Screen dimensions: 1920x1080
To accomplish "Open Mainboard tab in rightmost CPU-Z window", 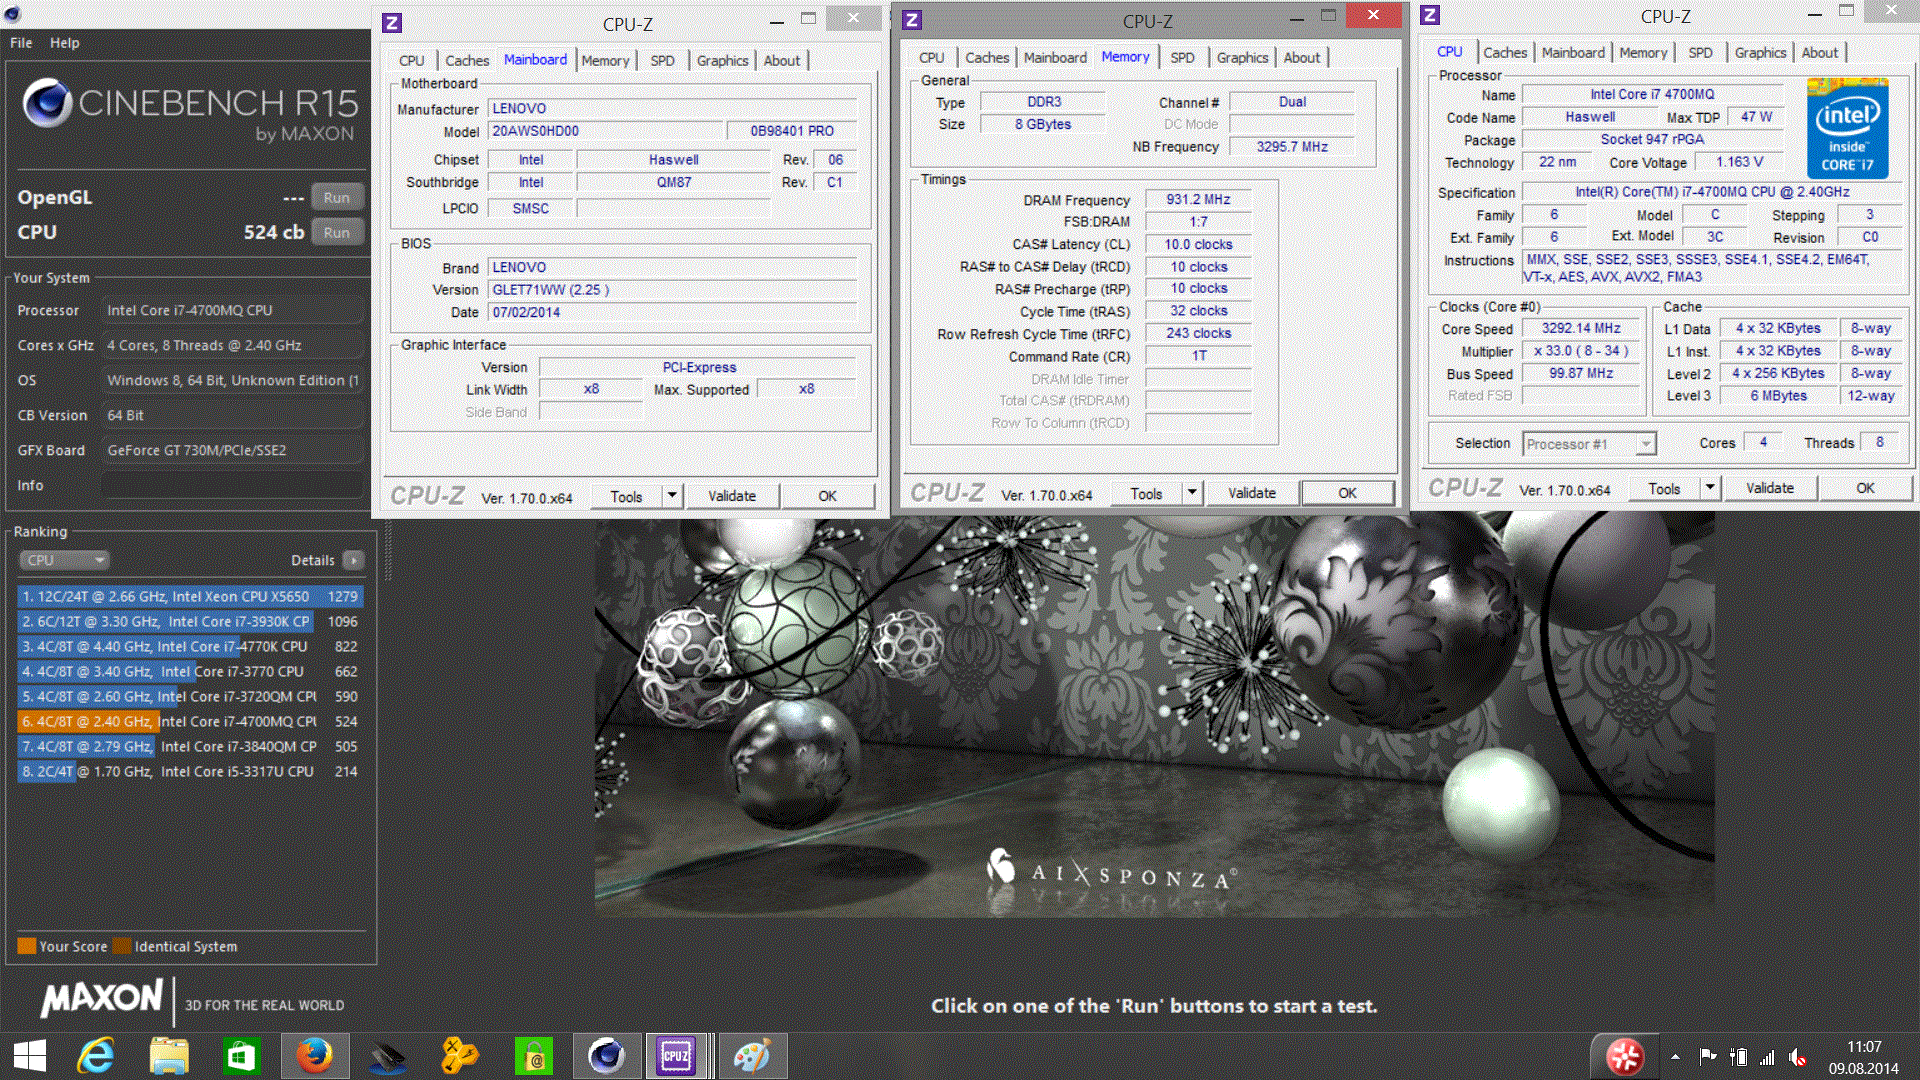I will [1572, 53].
